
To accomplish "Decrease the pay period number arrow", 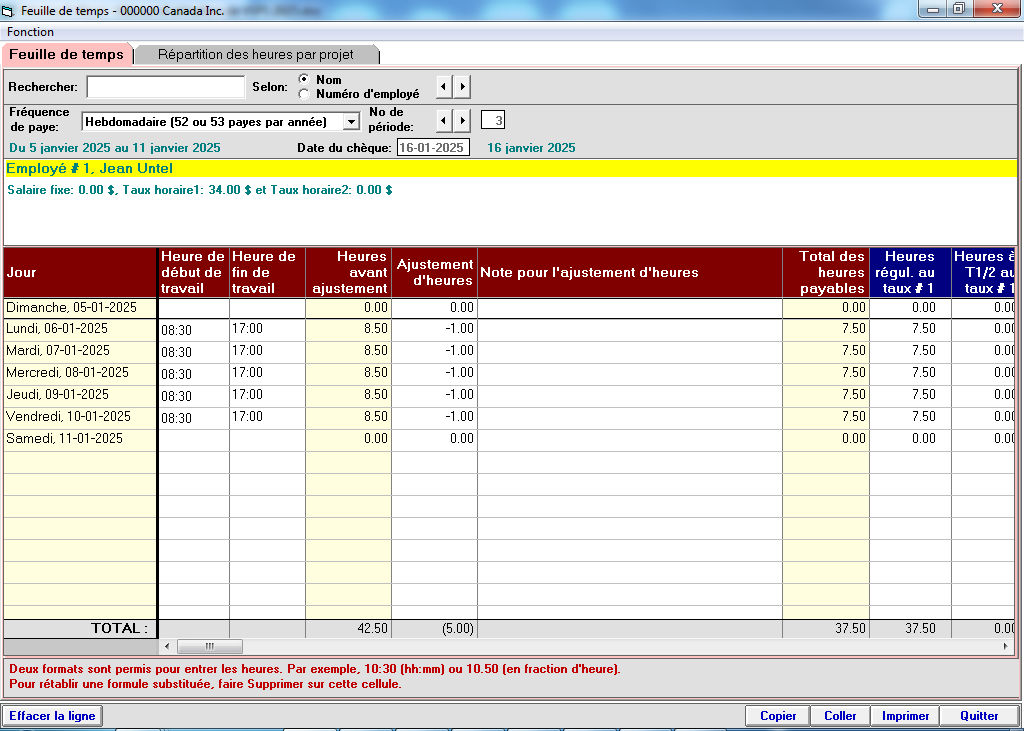I will (x=444, y=121).
